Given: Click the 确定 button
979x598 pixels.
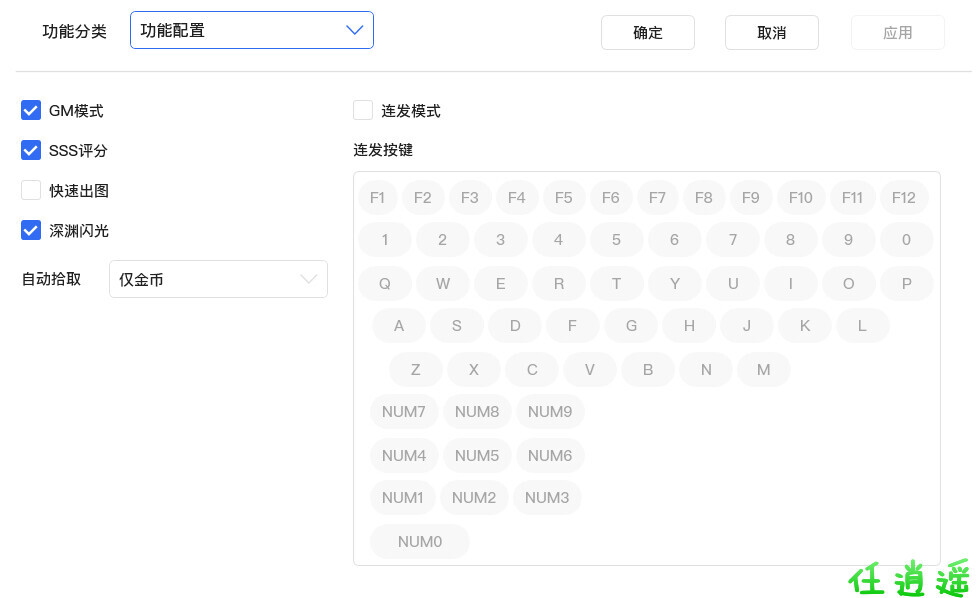Looking at the screenshot, I should pos(647,33).
